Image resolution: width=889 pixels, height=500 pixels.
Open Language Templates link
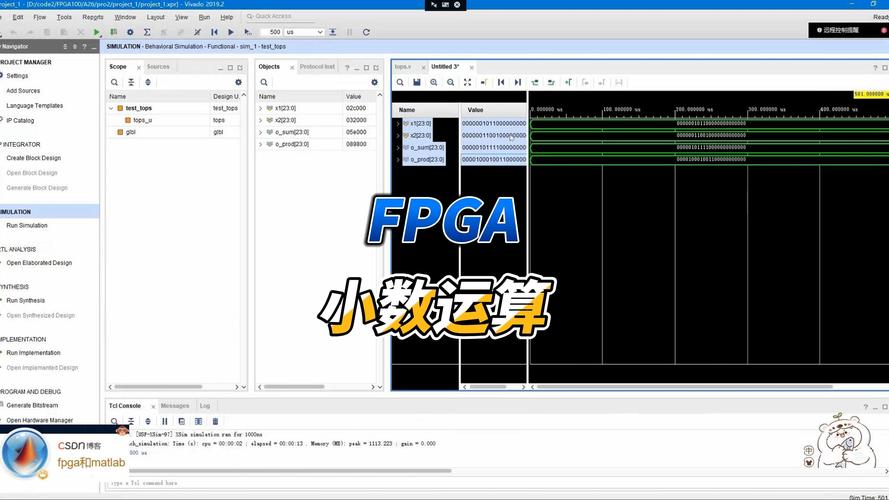coord(35,105)
